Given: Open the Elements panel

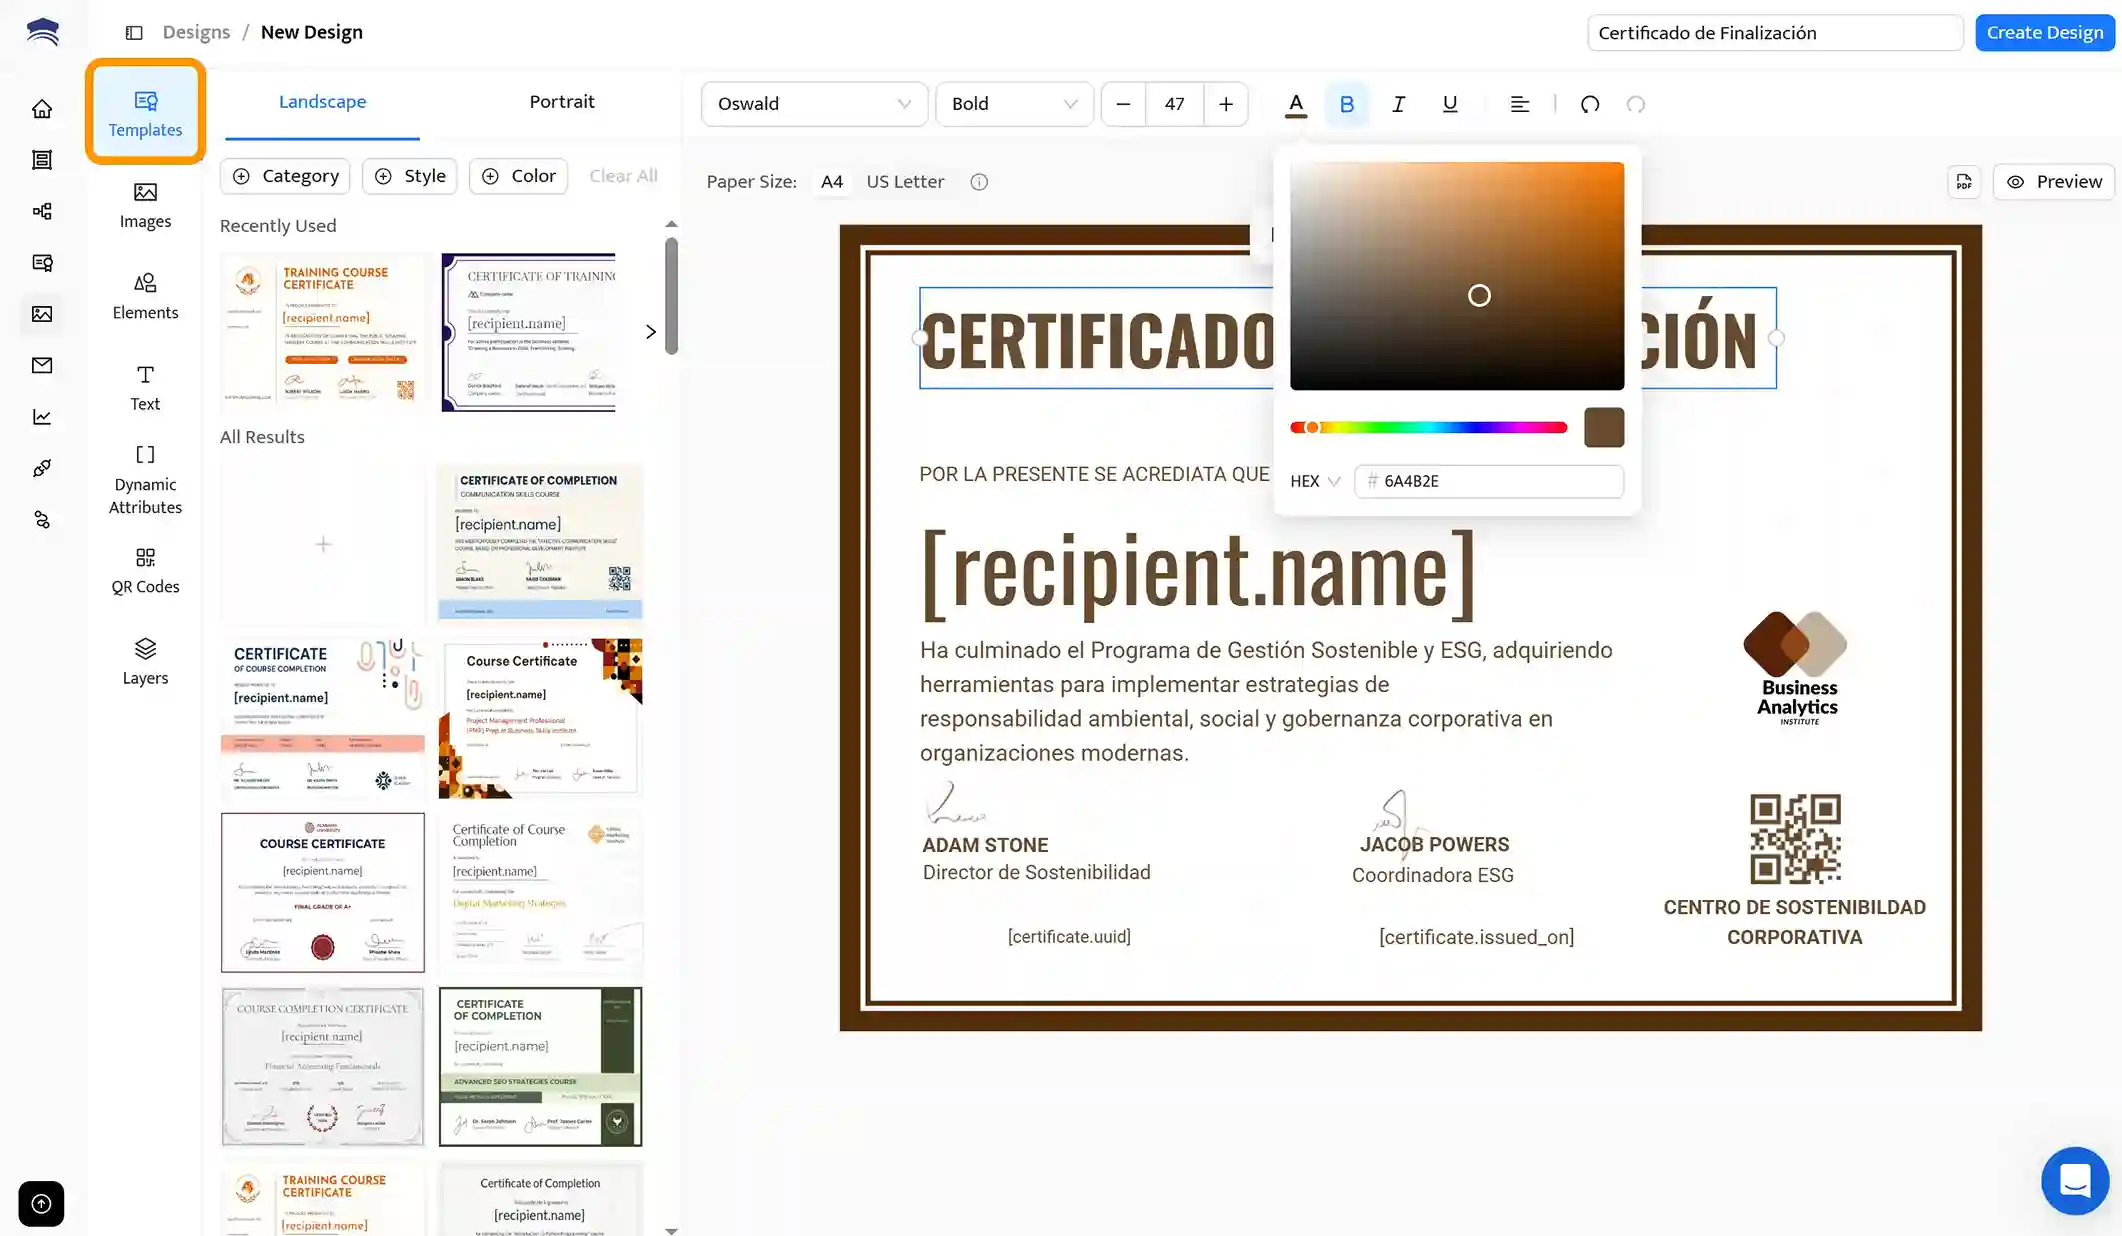Looking at the screenshot, I should point(145,296).
